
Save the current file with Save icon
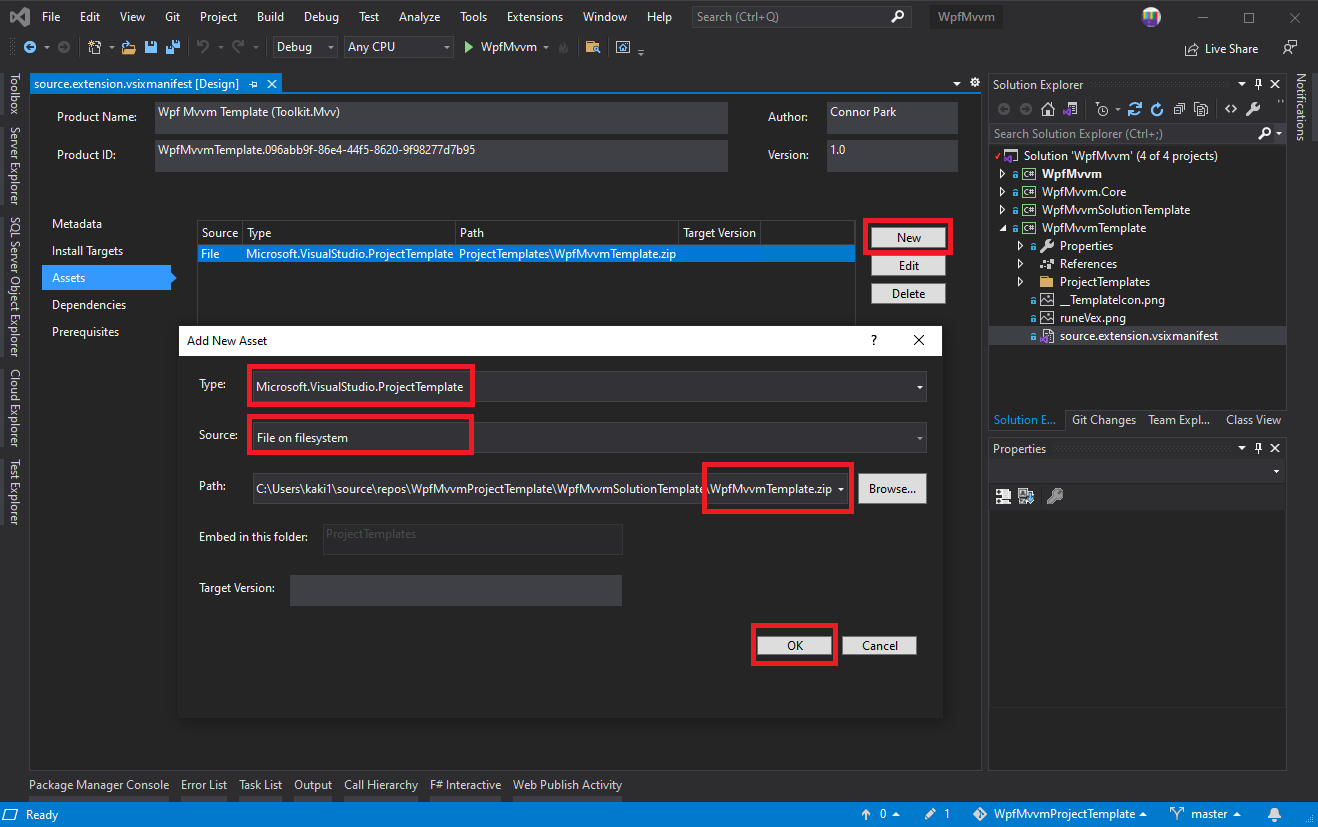pyautogui.click(x=151, y=47)
